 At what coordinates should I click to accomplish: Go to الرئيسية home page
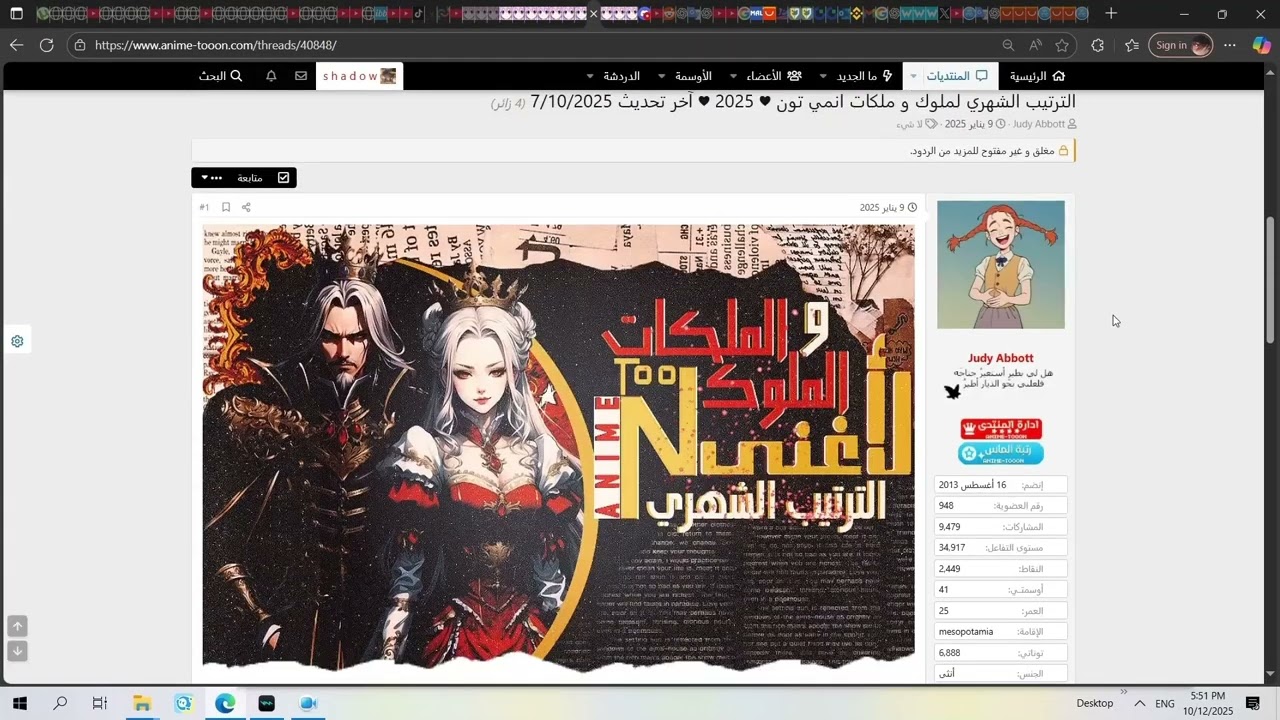coord(1037,76)
